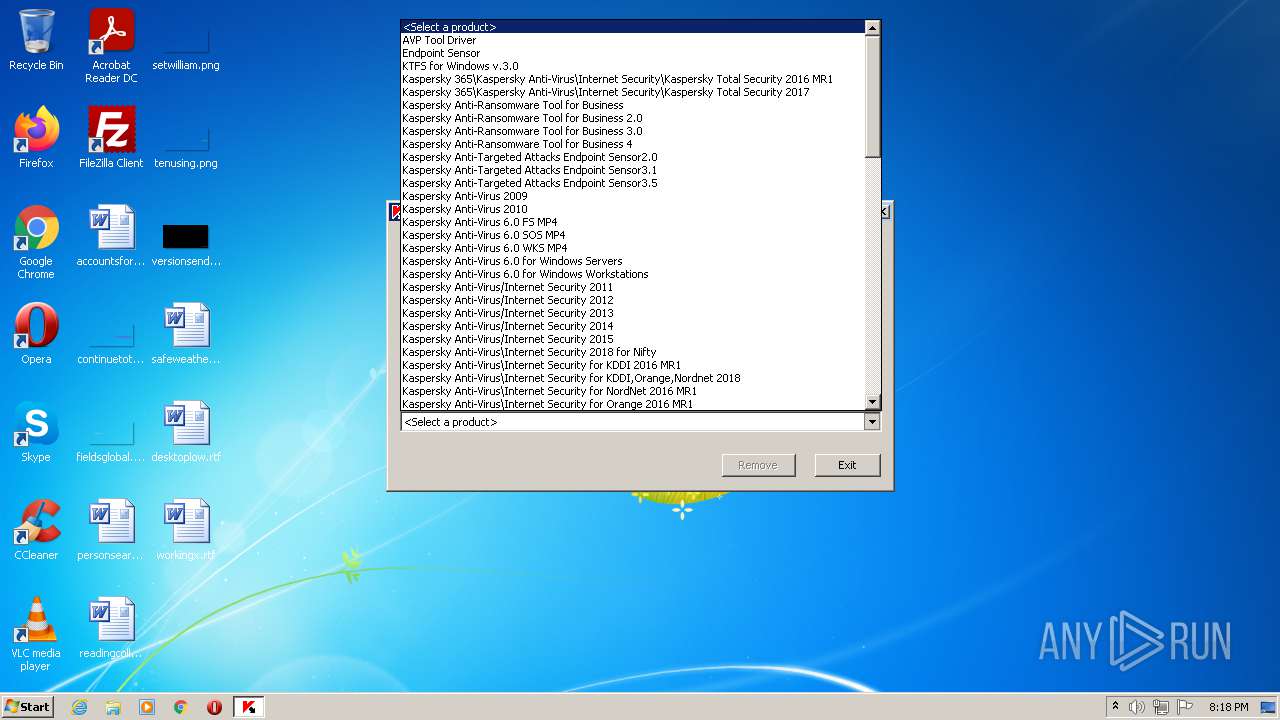Click the list scrollbar down arrow
This screenshot has height=720, width=1280.
872,402
